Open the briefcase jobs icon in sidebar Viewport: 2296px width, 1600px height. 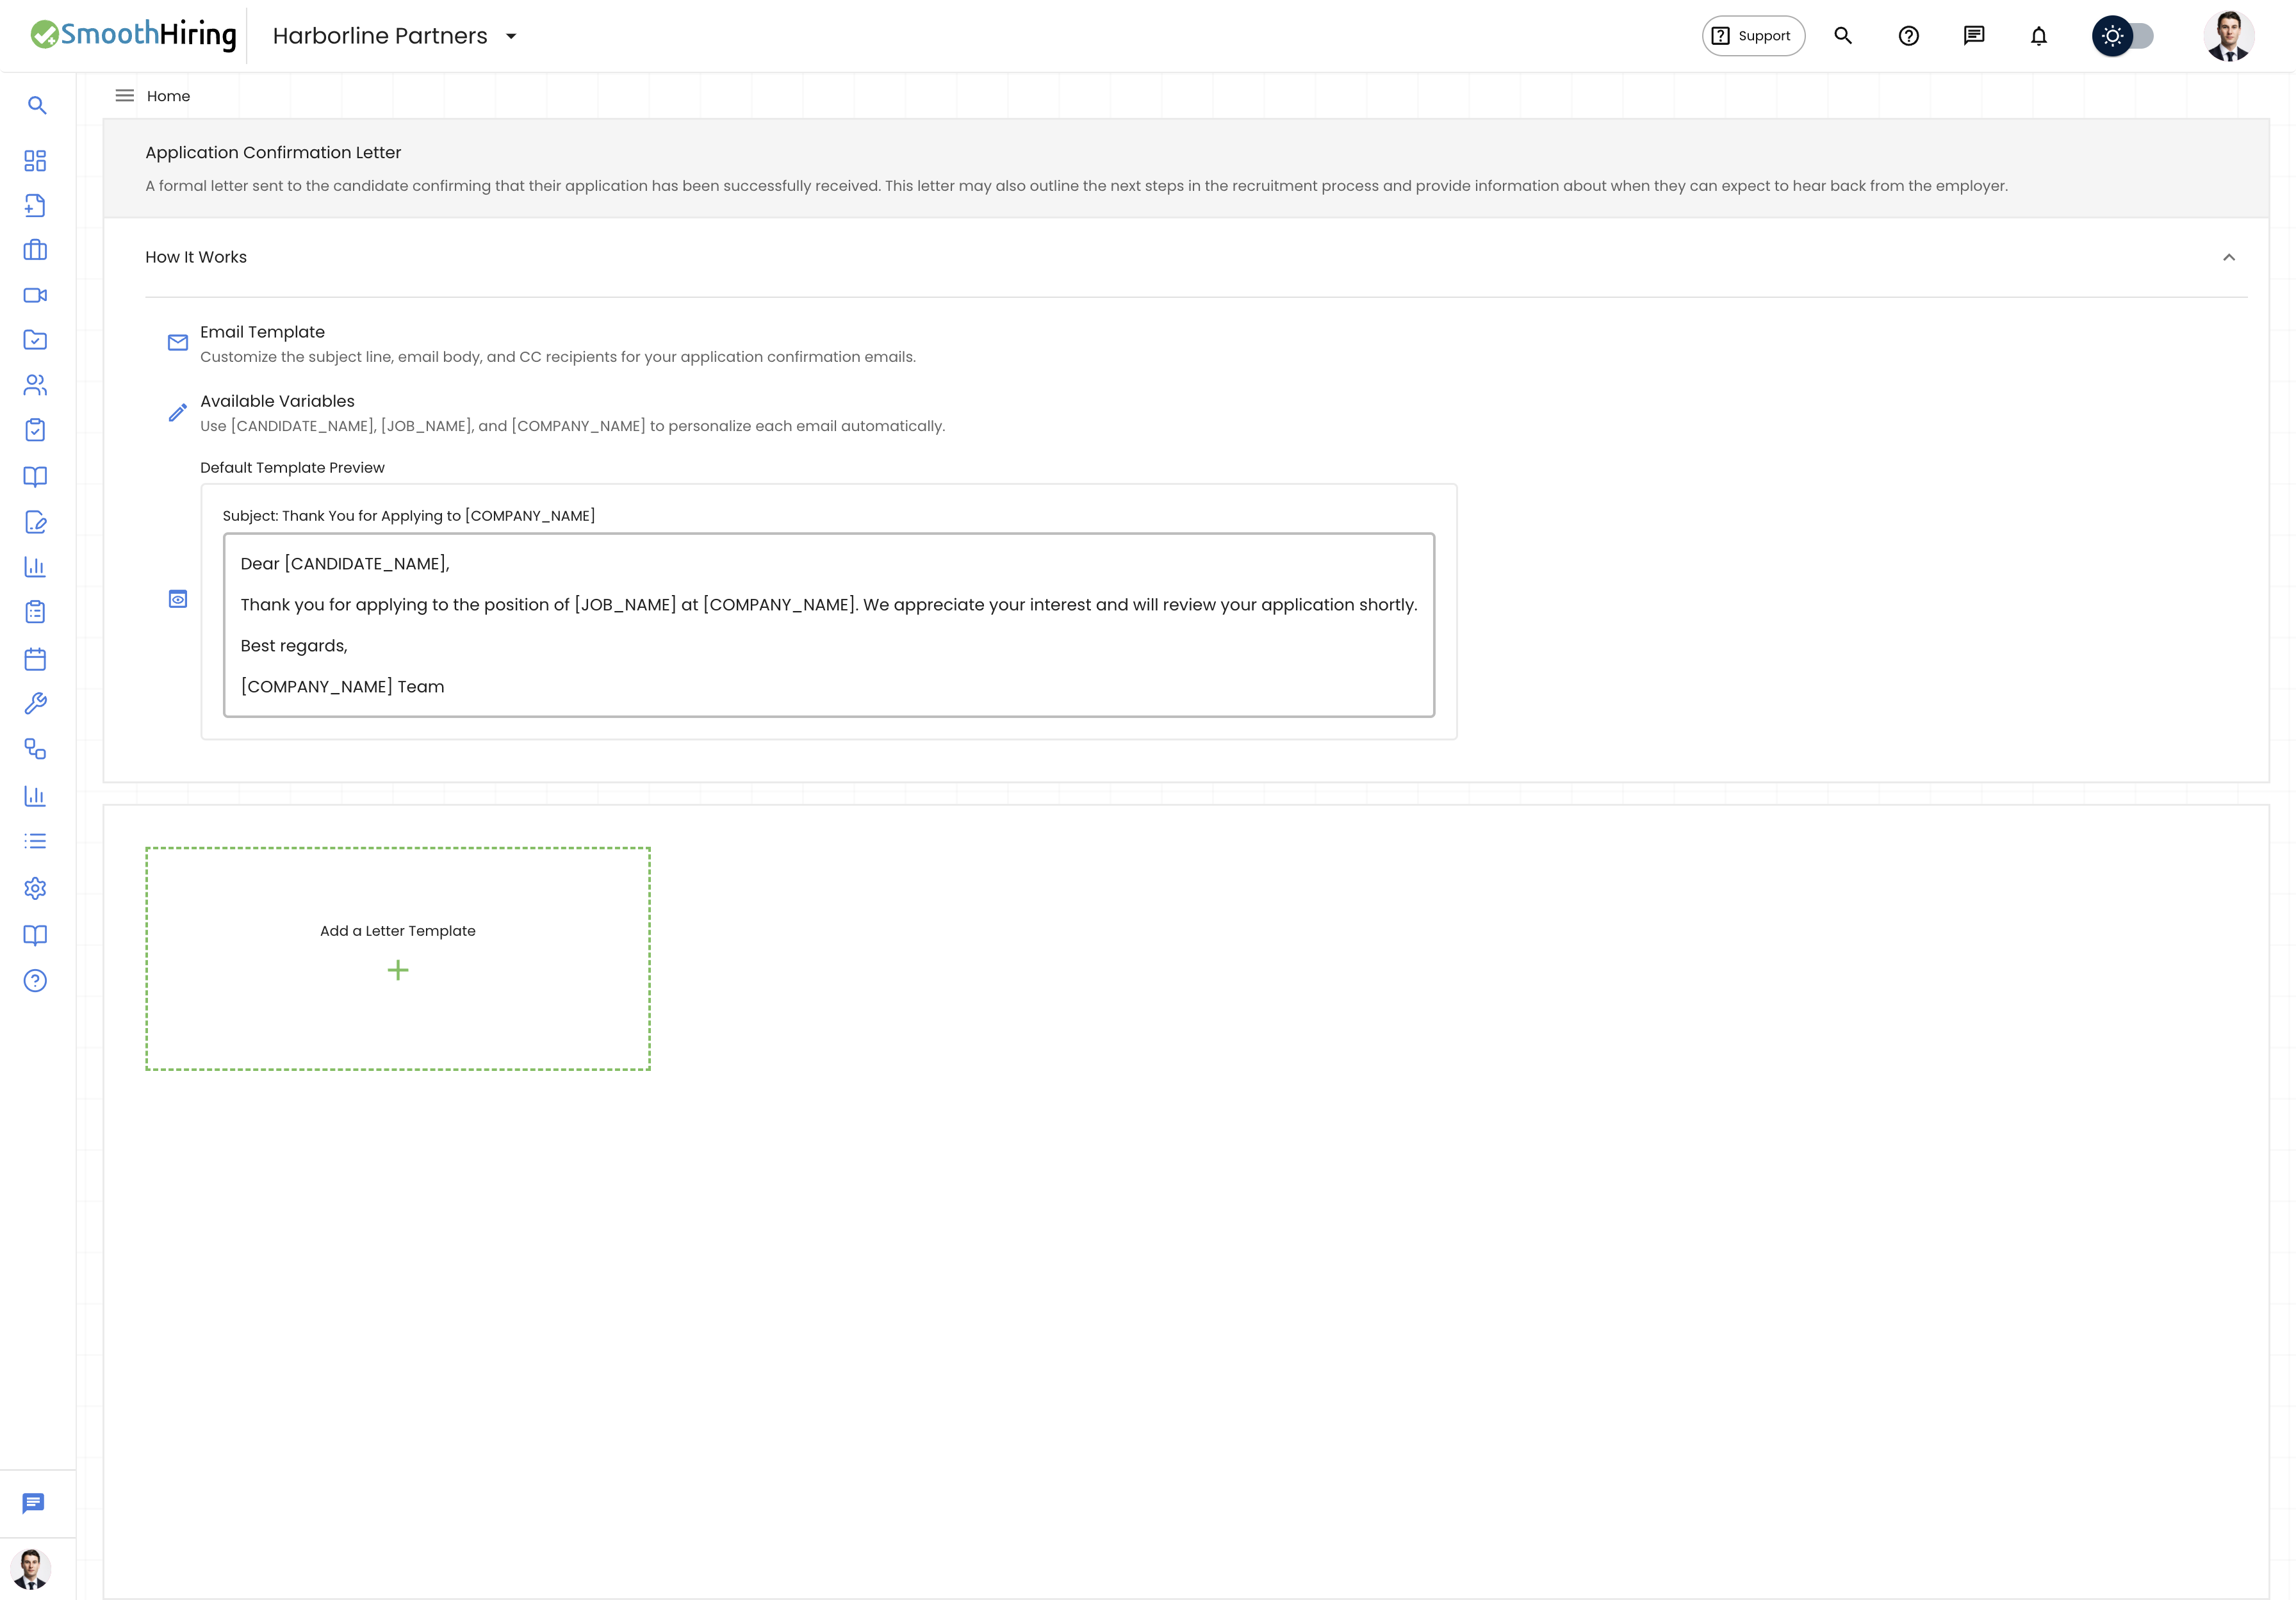click(x=35, y=250)
